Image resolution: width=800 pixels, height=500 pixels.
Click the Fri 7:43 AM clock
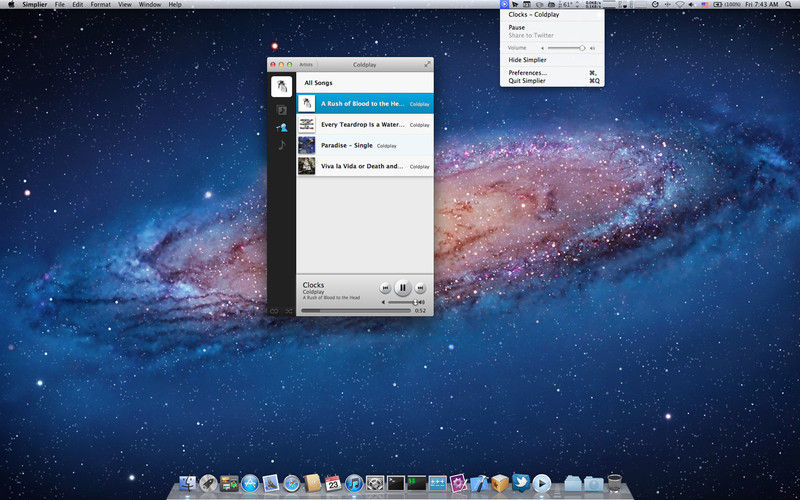[x=761, y=4]
